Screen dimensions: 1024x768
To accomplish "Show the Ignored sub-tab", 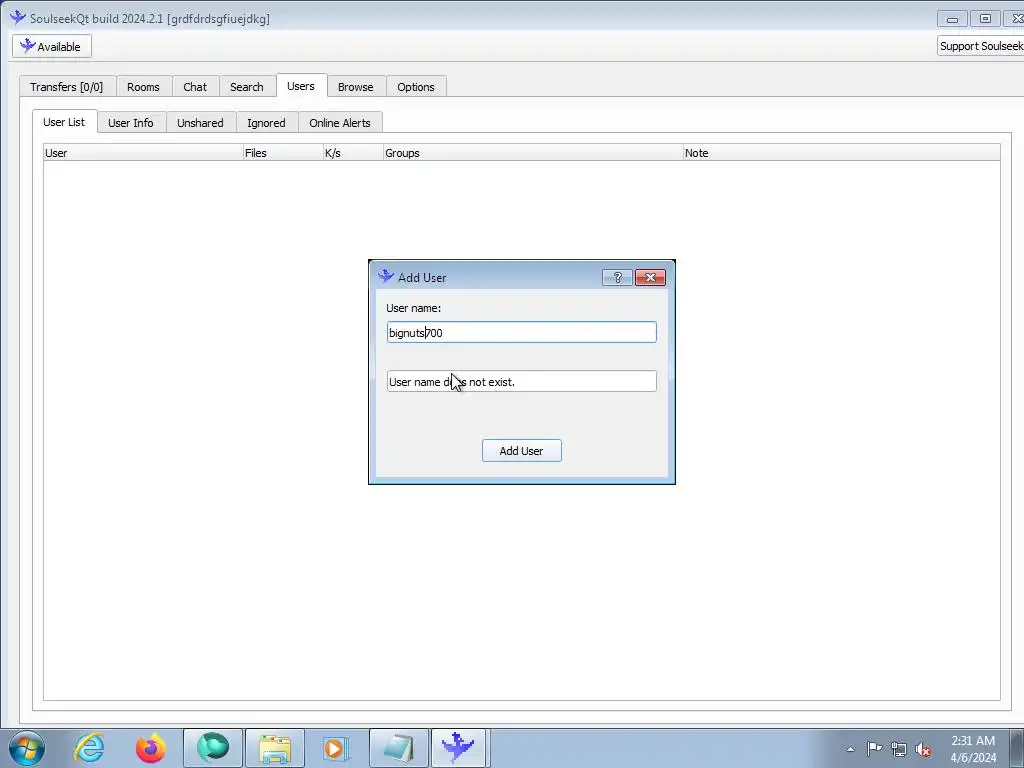I will click(x=266, y=123).
